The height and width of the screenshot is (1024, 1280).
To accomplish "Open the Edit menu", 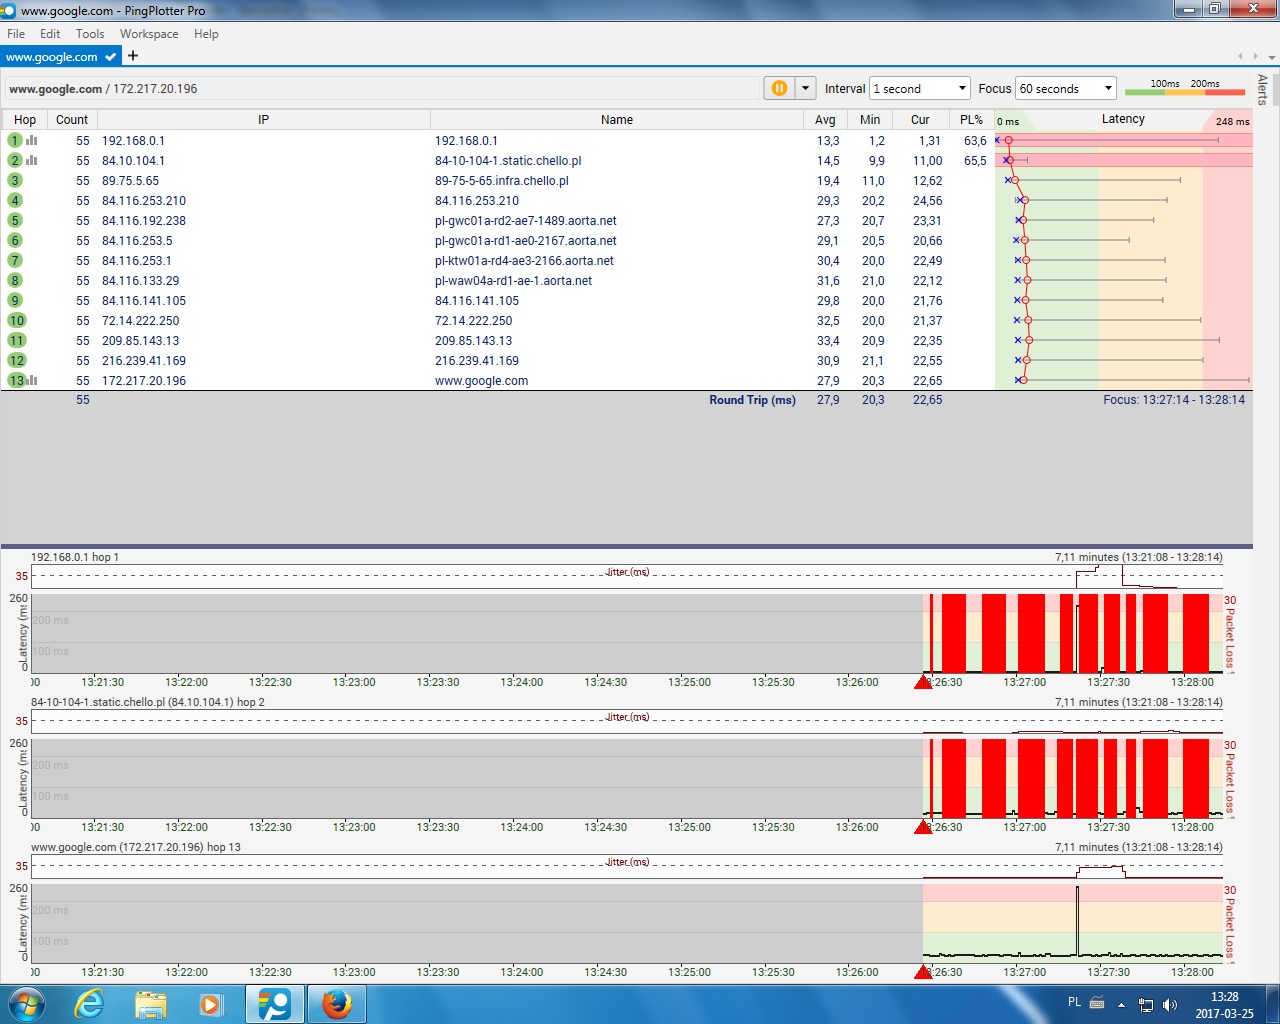I will tap(50, 33).
